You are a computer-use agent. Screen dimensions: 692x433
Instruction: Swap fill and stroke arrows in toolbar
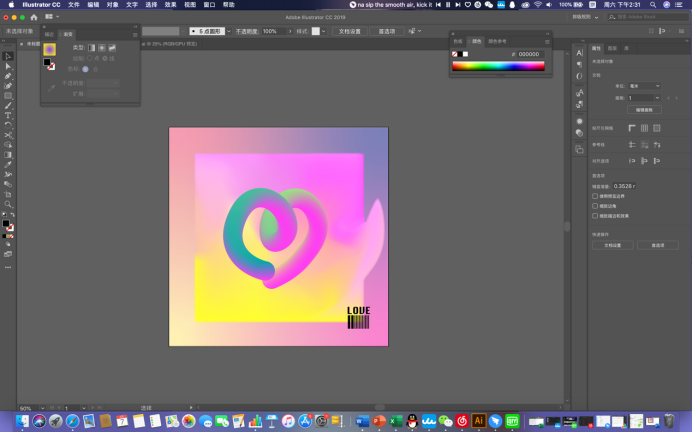coord(12,215)
